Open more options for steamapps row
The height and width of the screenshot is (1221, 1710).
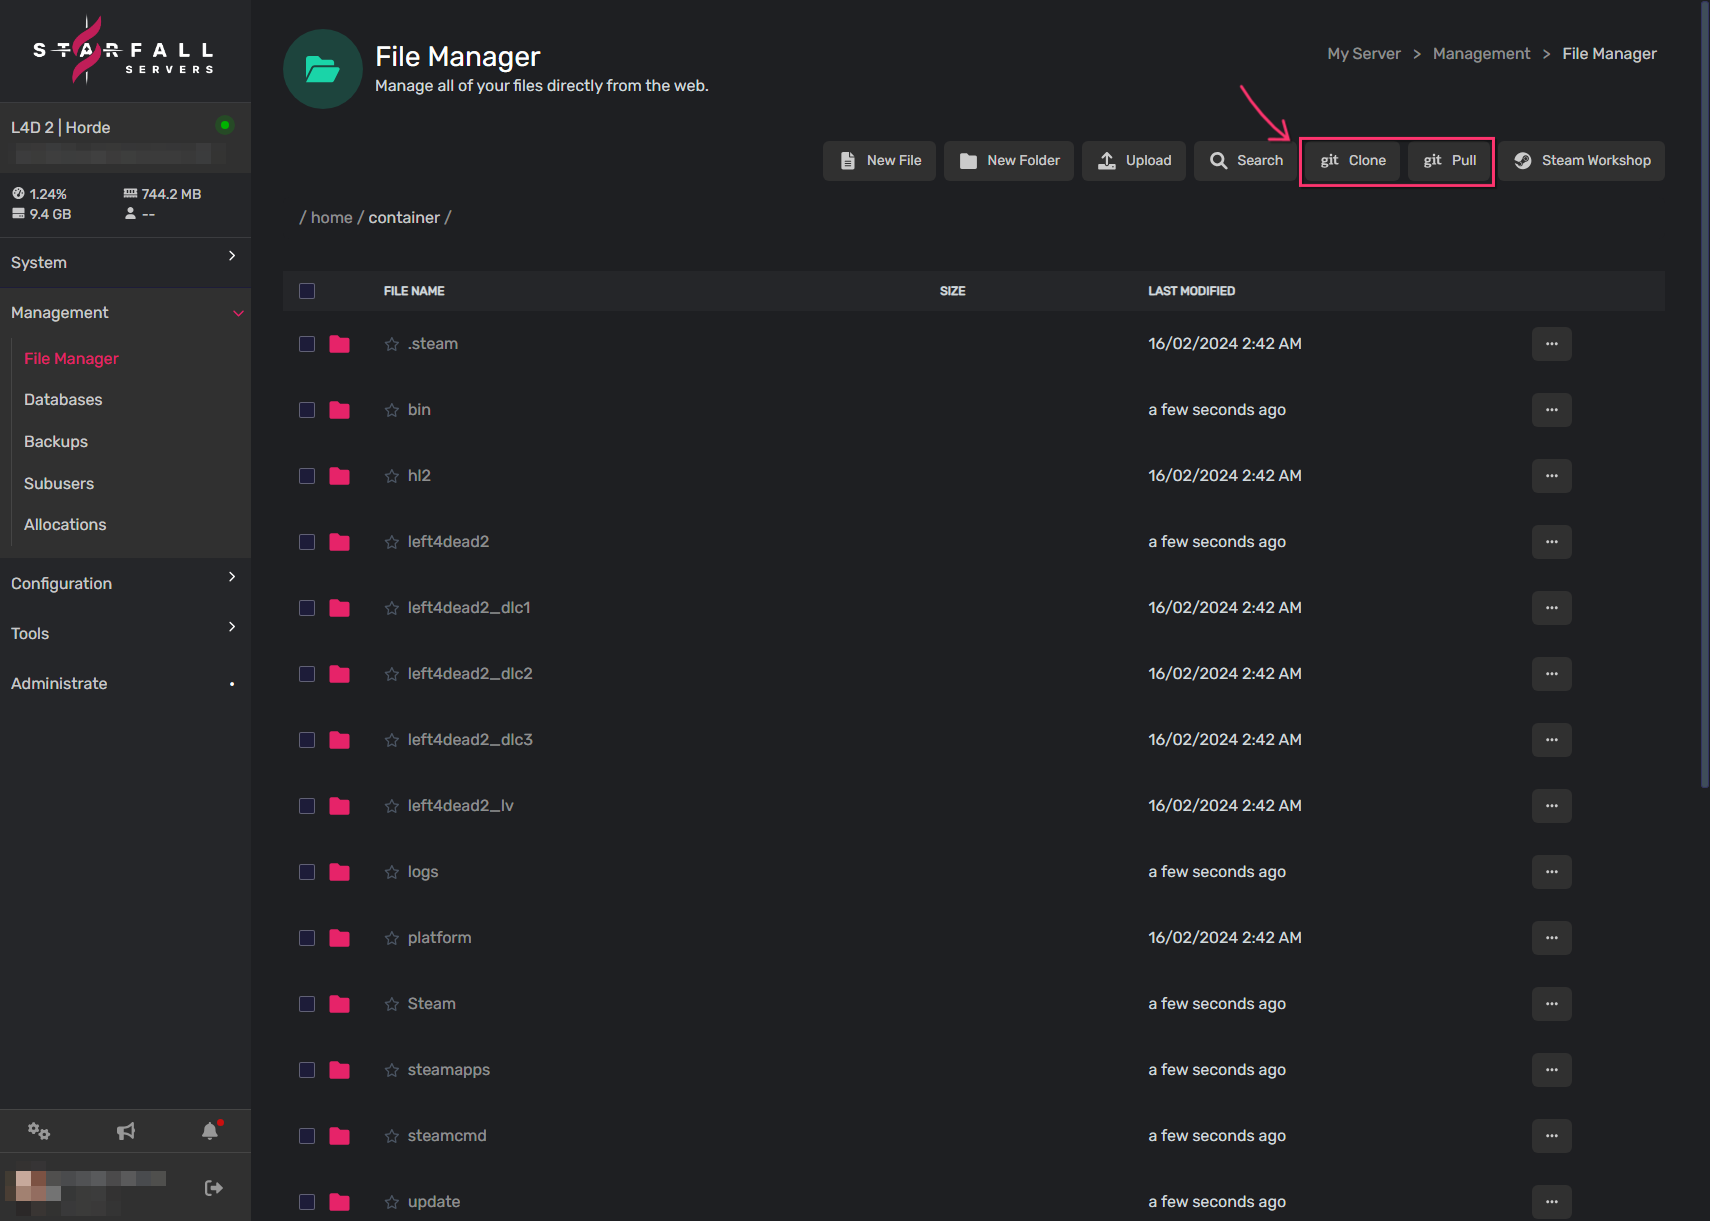(x=1552, y=1070)
